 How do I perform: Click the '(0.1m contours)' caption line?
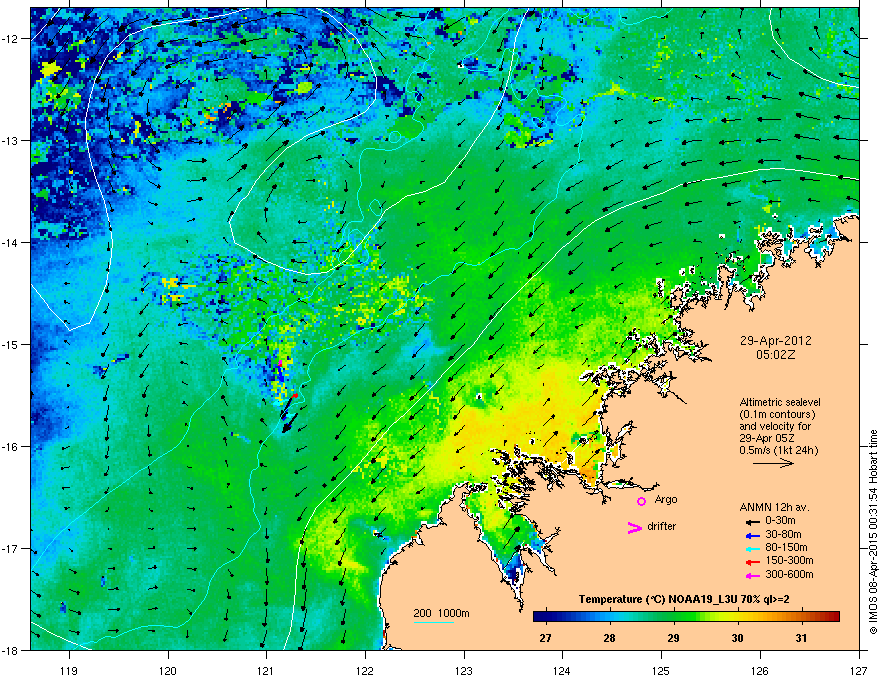tap(777, 415)
